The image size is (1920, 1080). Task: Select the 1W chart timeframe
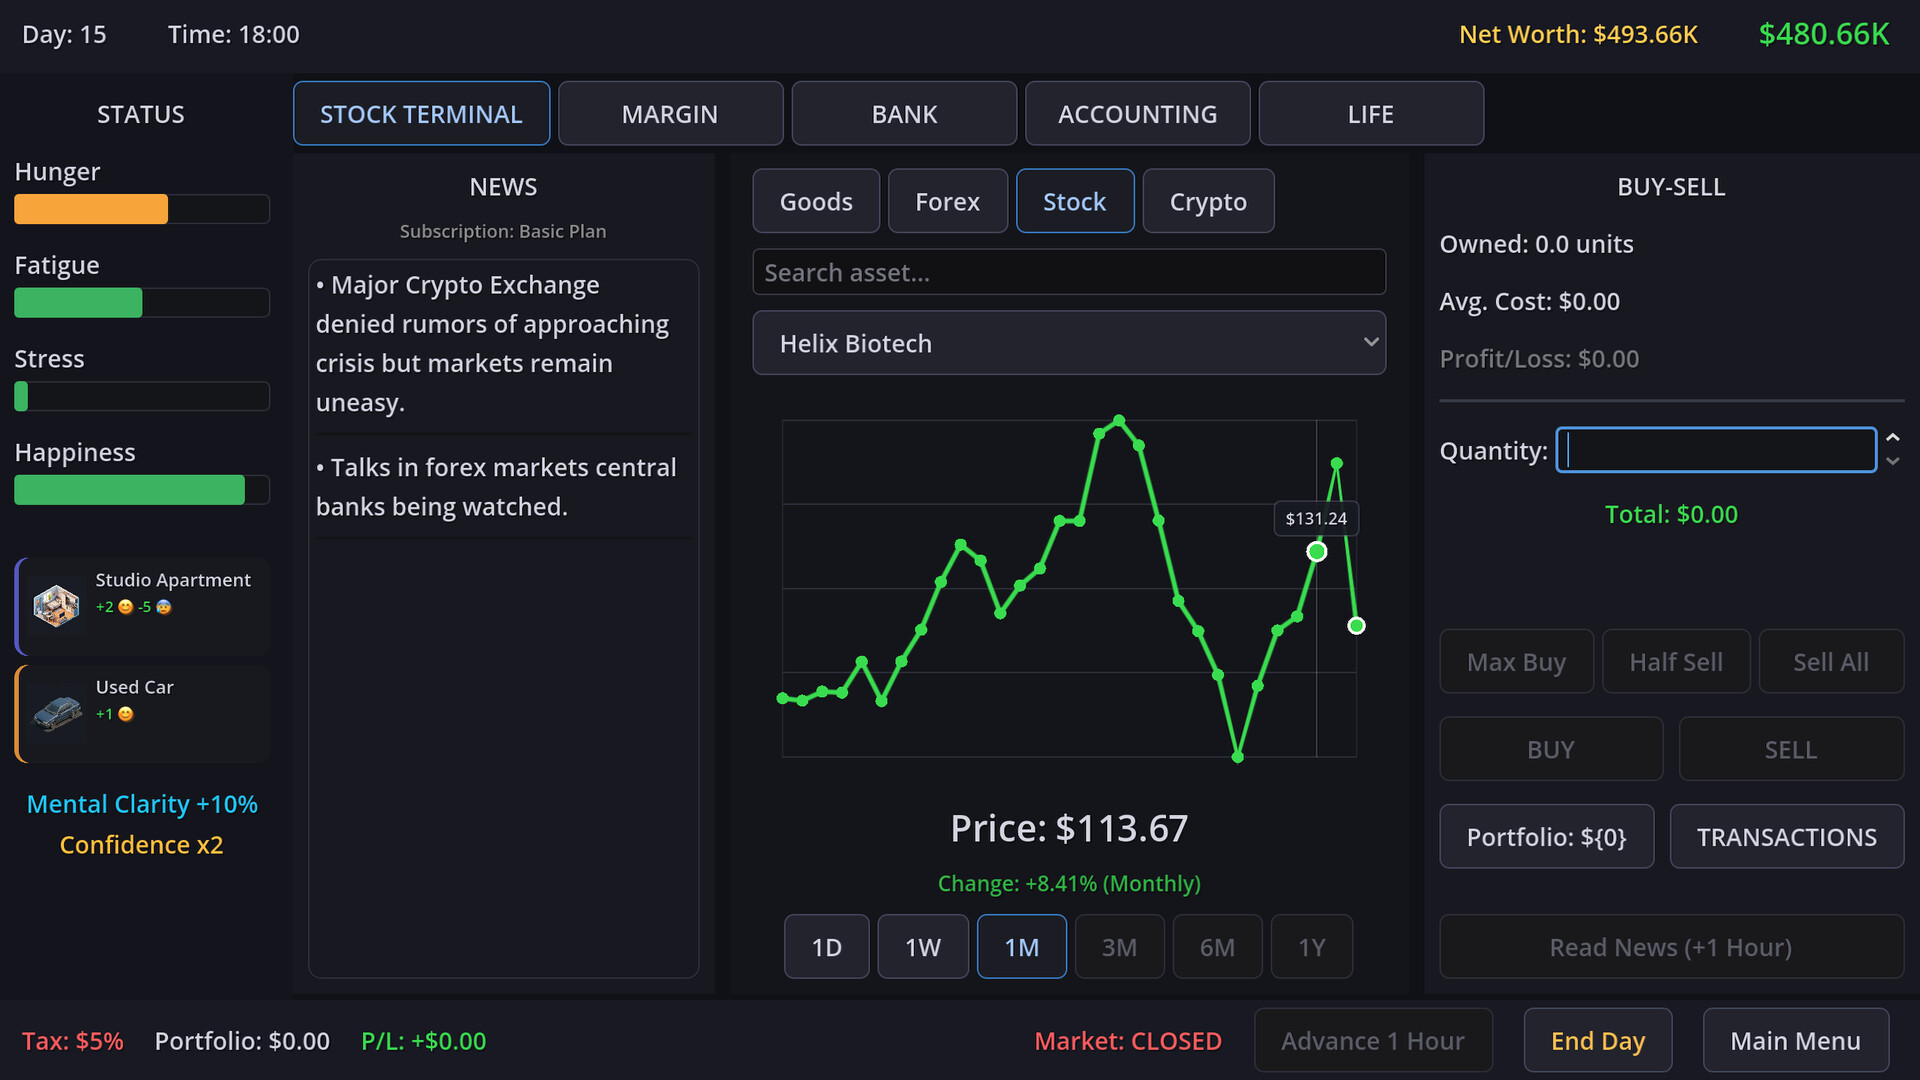[x=922, y=947]
